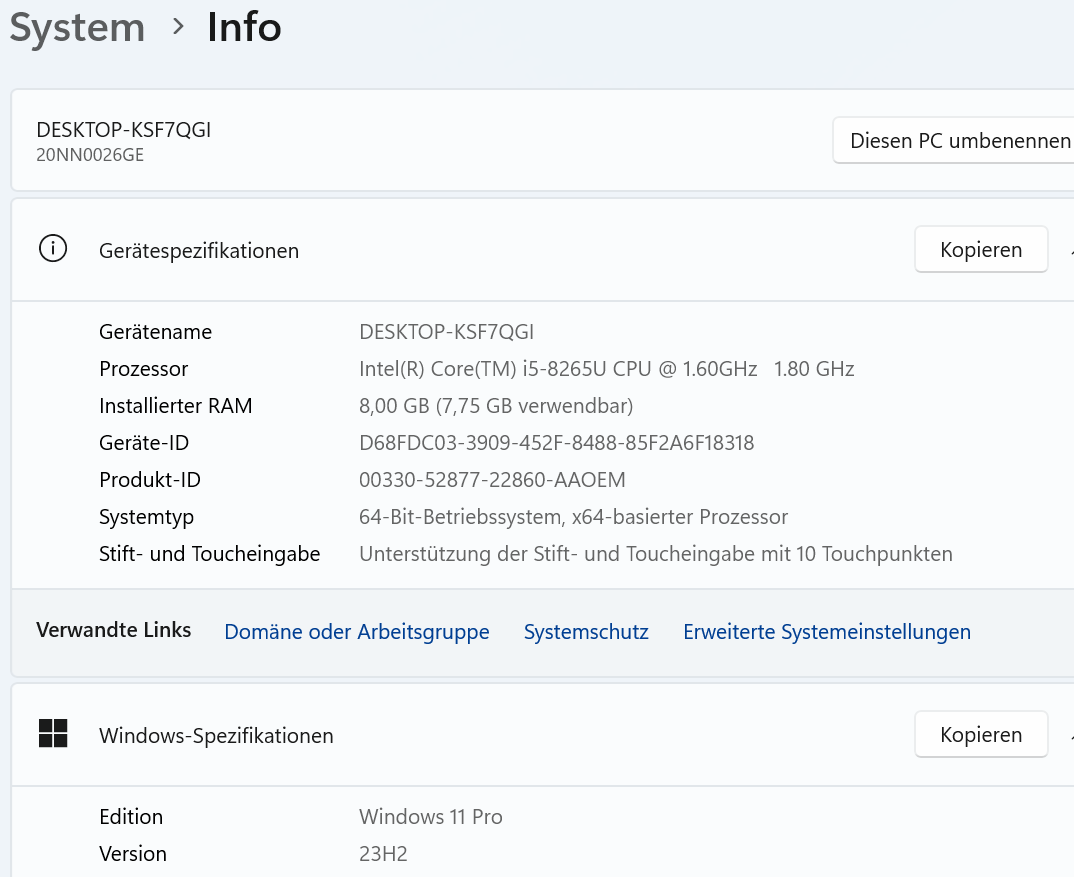Screen dimensions: 1074x877
Task: Click the Prozessor label
Action: (x=143, y=369)
